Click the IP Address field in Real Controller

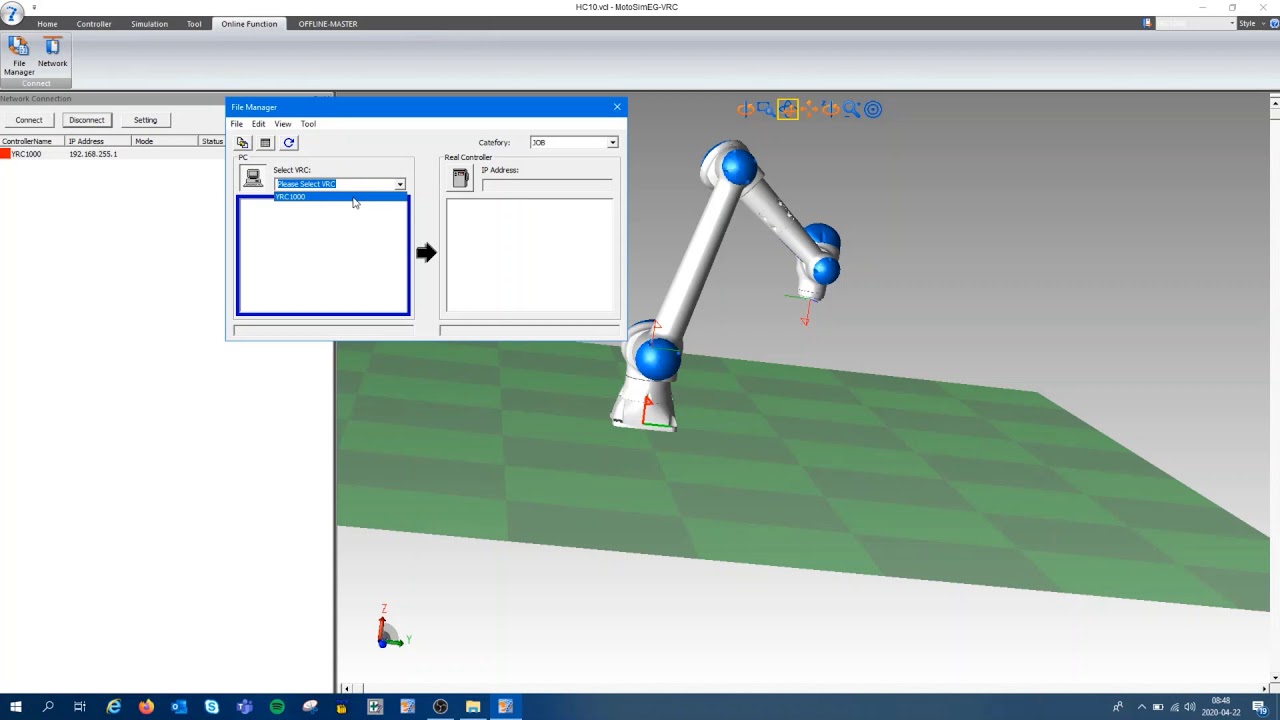pos(547,185)
